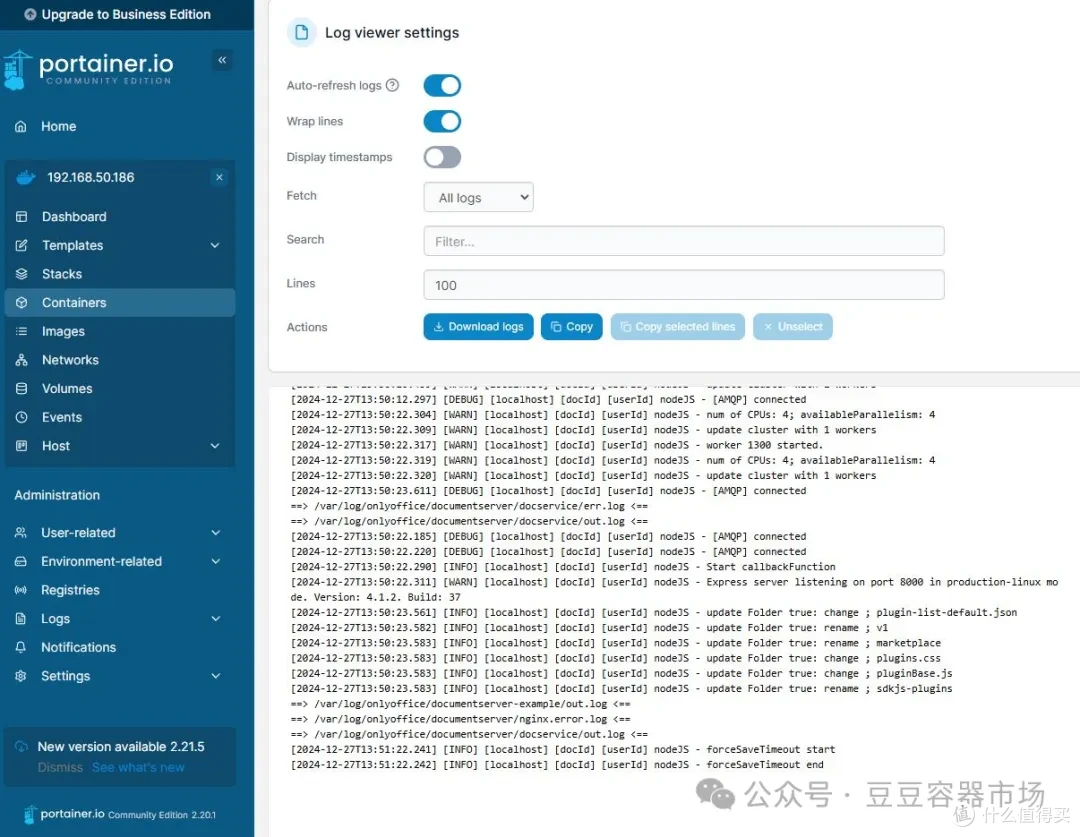
Task: Click the Host icon in sidebar
Action: click(21, 446)
